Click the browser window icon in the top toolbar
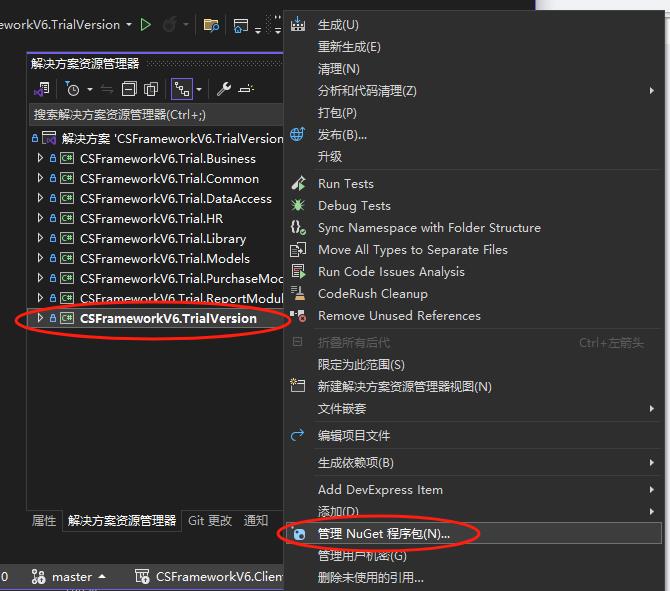The image size is (670, 591). pyautogui.click(x=241, y=26)
